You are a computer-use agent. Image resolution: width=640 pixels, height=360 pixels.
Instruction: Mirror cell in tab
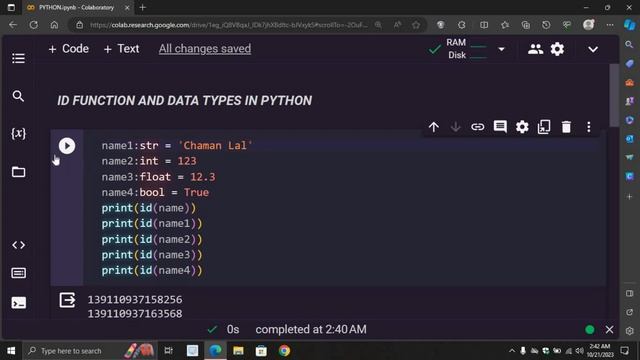tap(544, 127)
